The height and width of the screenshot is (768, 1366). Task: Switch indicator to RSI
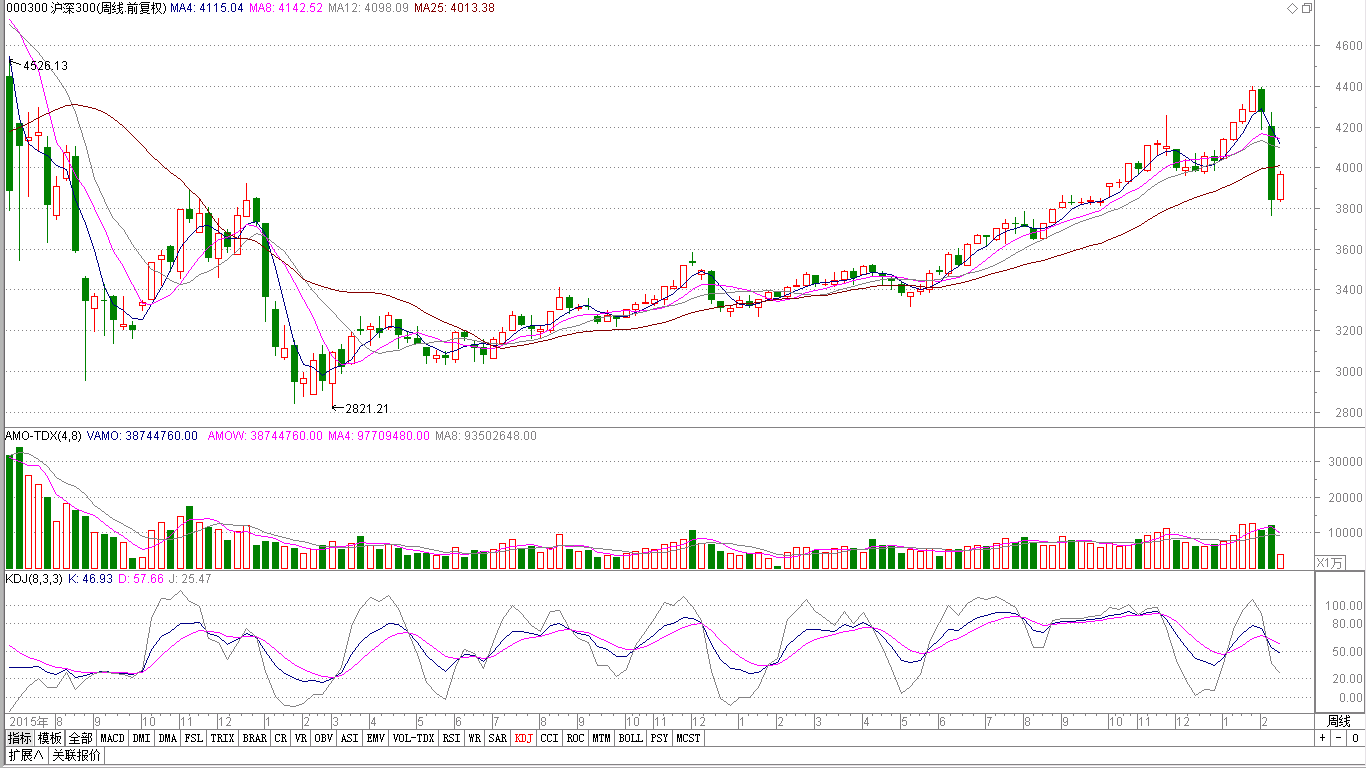click(x=451, y=738)
